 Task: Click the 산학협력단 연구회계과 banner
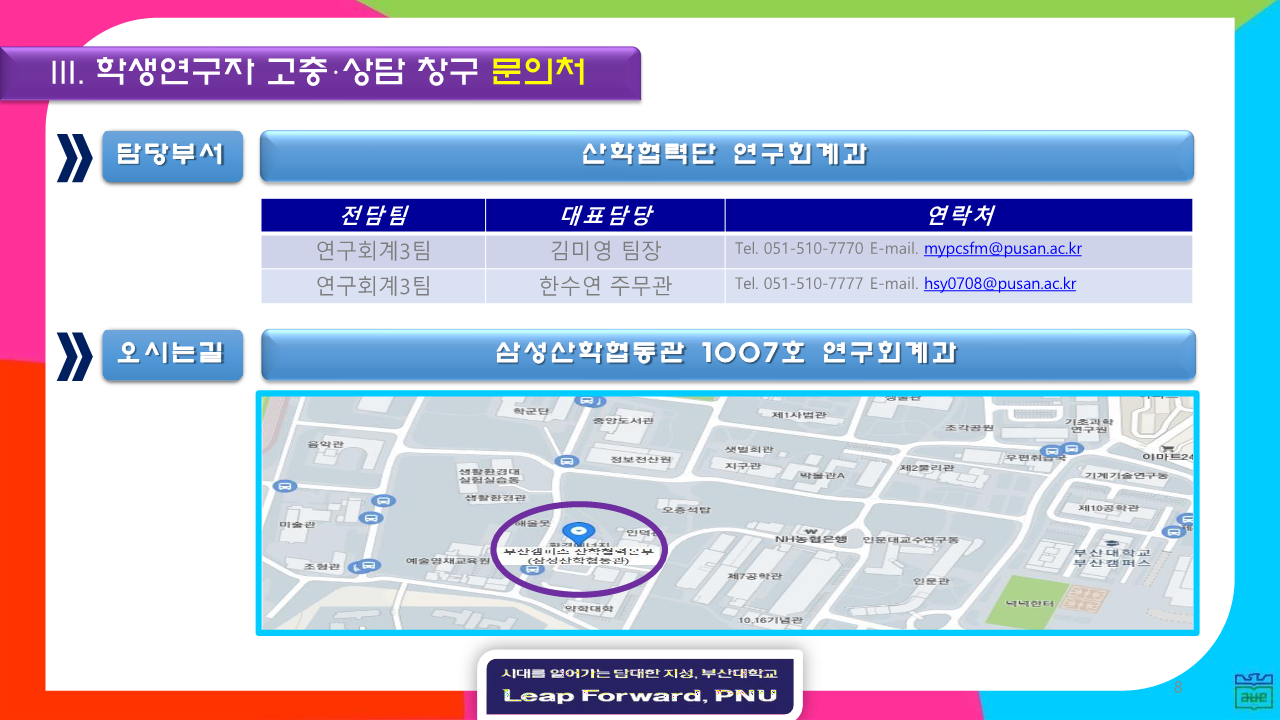[726, 156]
